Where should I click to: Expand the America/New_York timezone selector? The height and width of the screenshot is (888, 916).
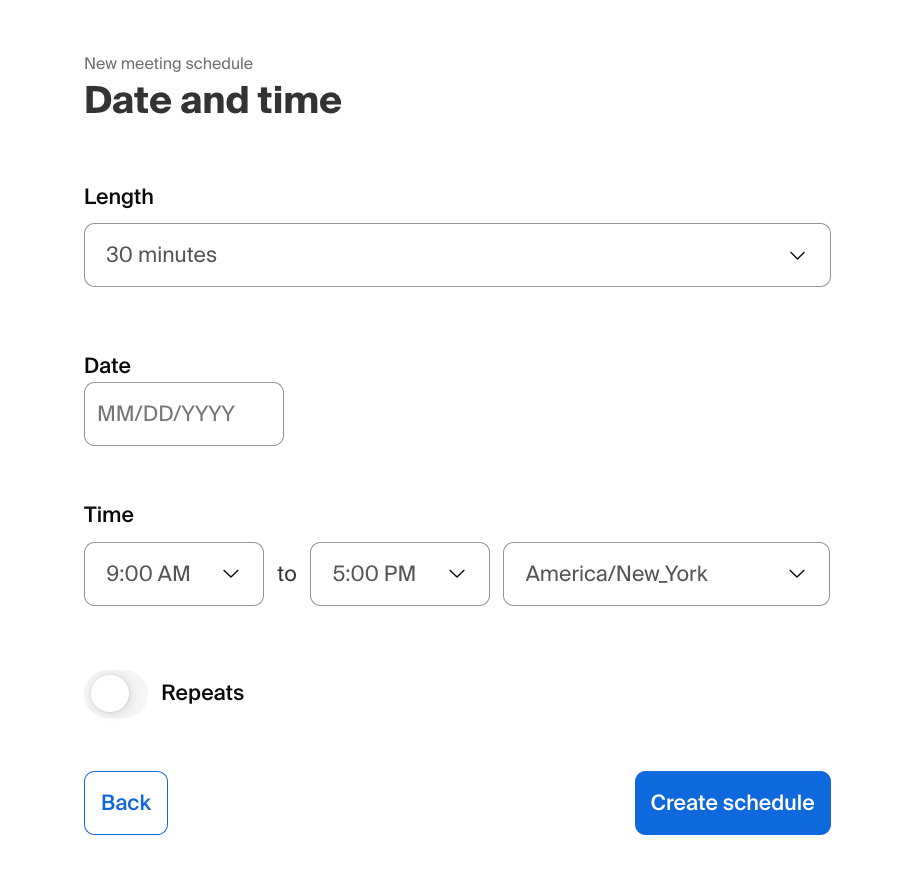[x=667, y=574]
